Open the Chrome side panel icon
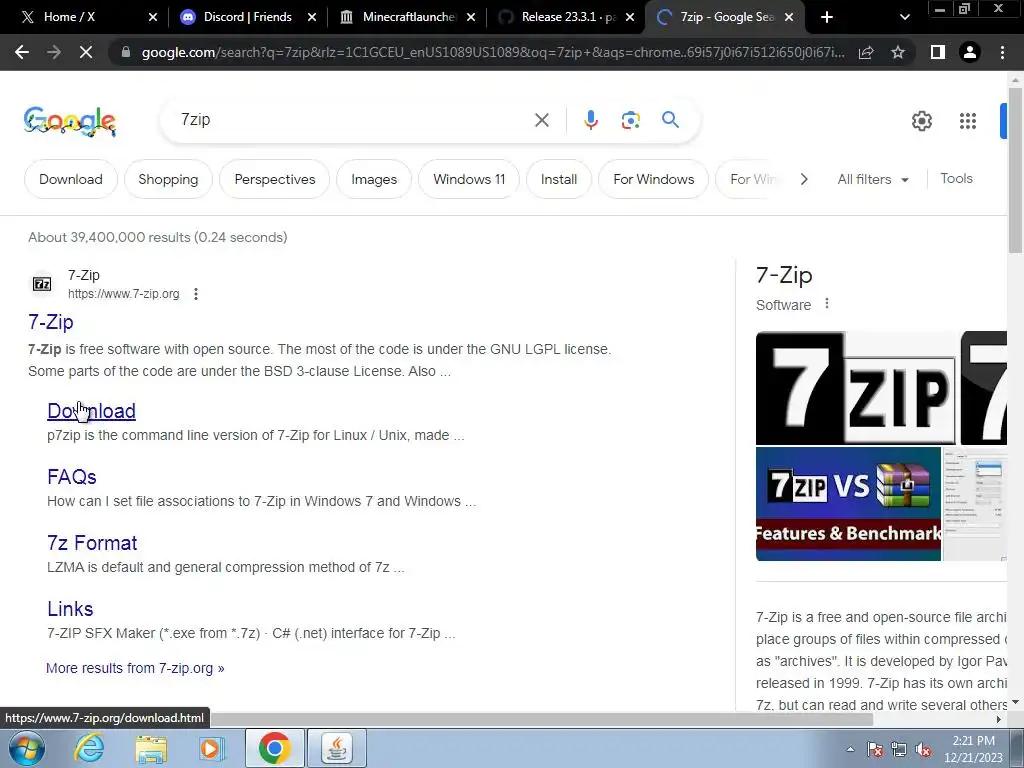 click(x=938, y=52)
